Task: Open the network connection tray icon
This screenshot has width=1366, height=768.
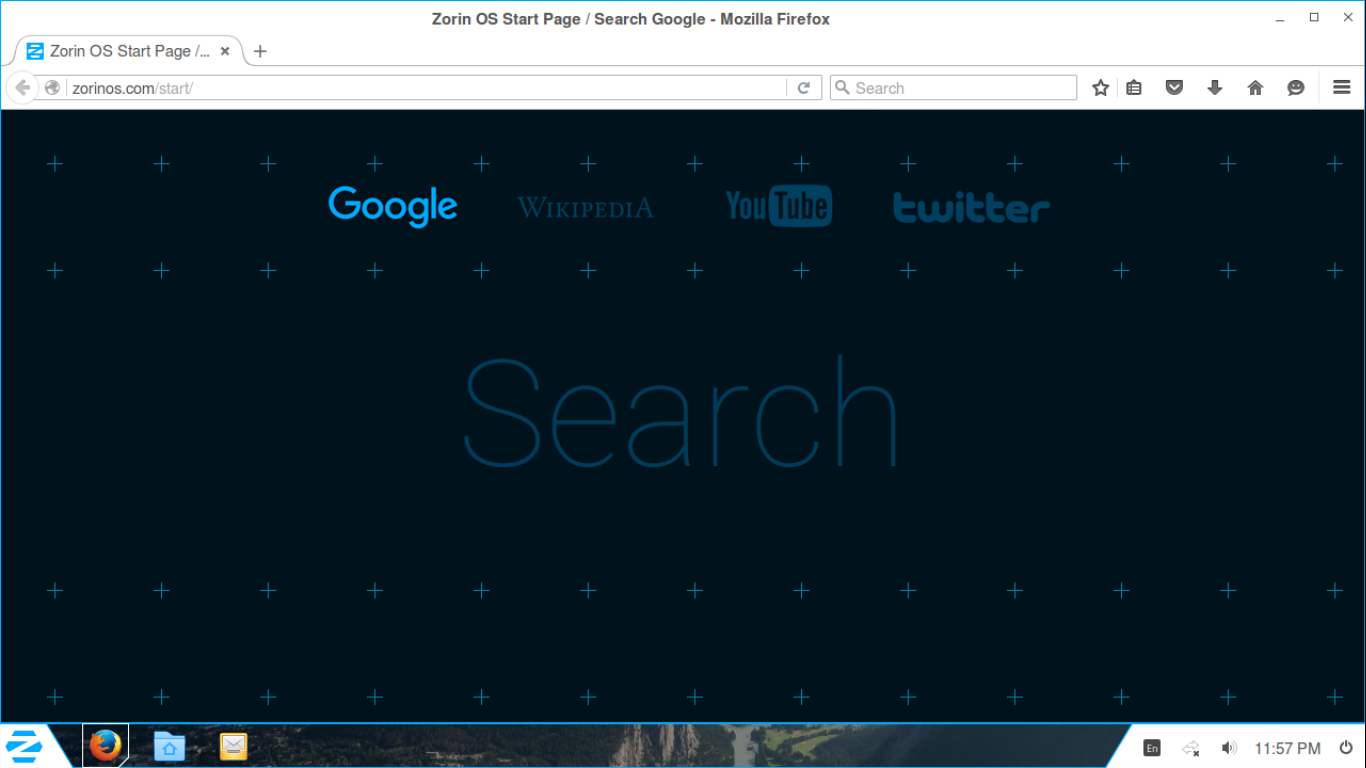Action: [1191, 748]
